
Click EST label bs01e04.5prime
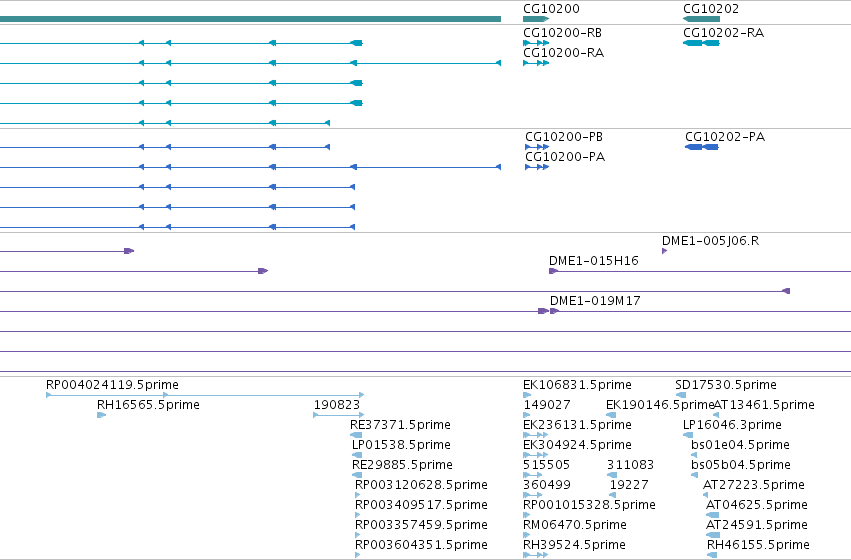[740, 445]
